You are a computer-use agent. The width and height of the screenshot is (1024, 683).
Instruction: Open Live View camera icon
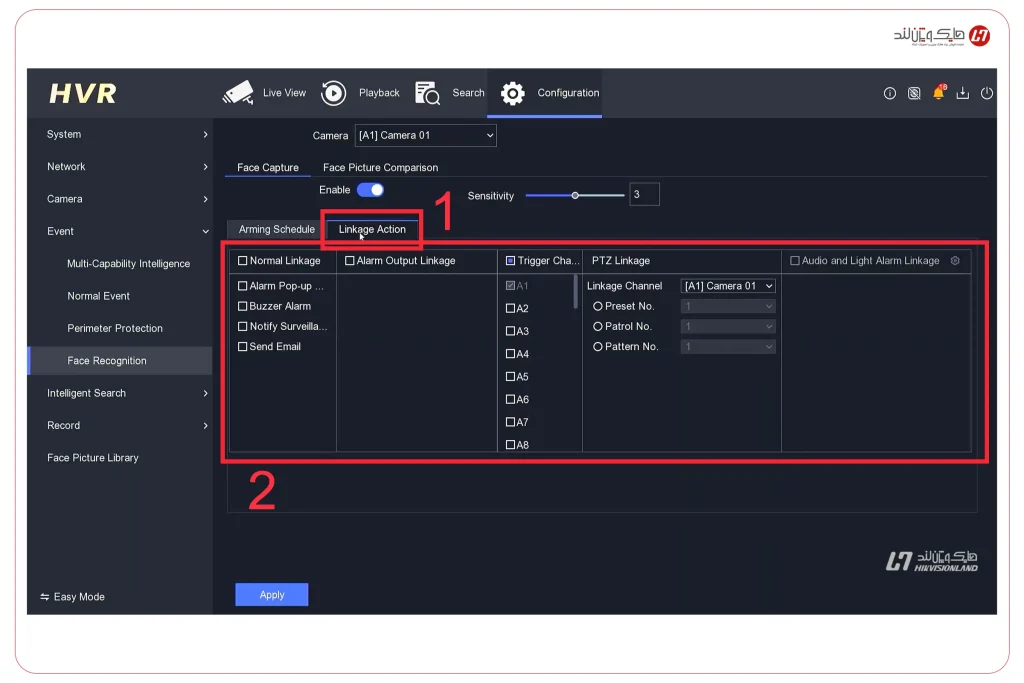(238, 93)
